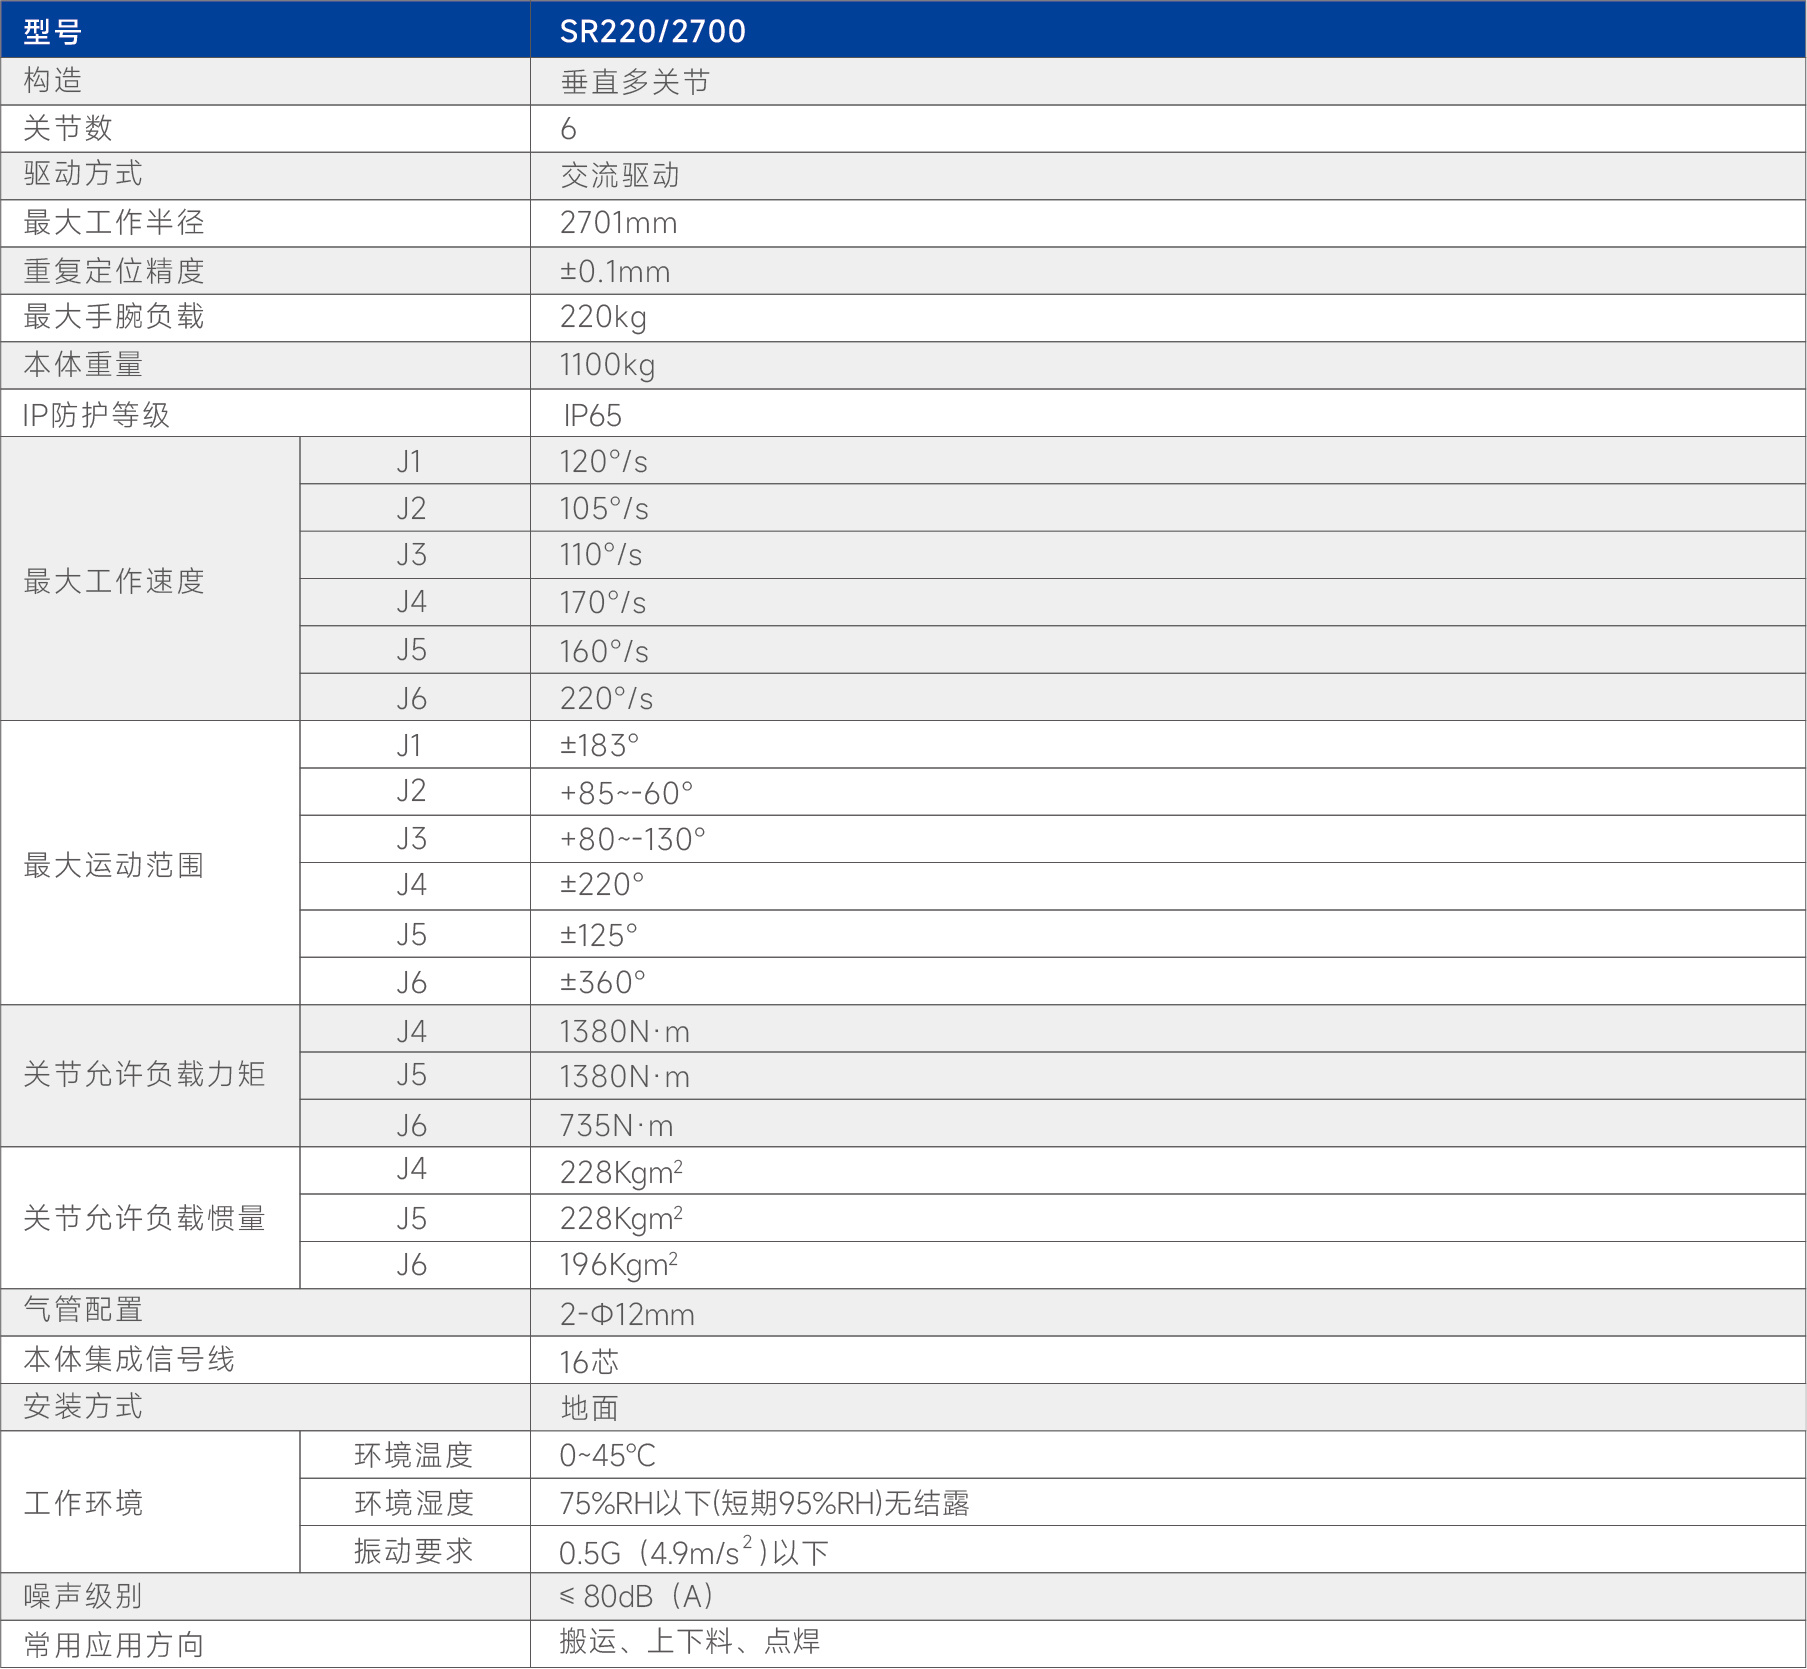
Task: Select the IP65 protection rating cell
Action: coord(592,415)
